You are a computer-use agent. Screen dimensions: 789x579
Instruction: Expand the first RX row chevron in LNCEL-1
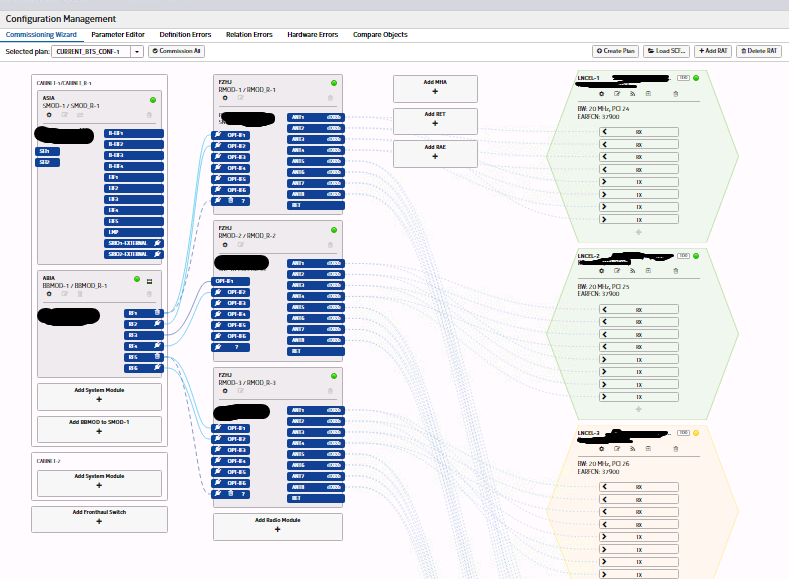tap(605, 132)
